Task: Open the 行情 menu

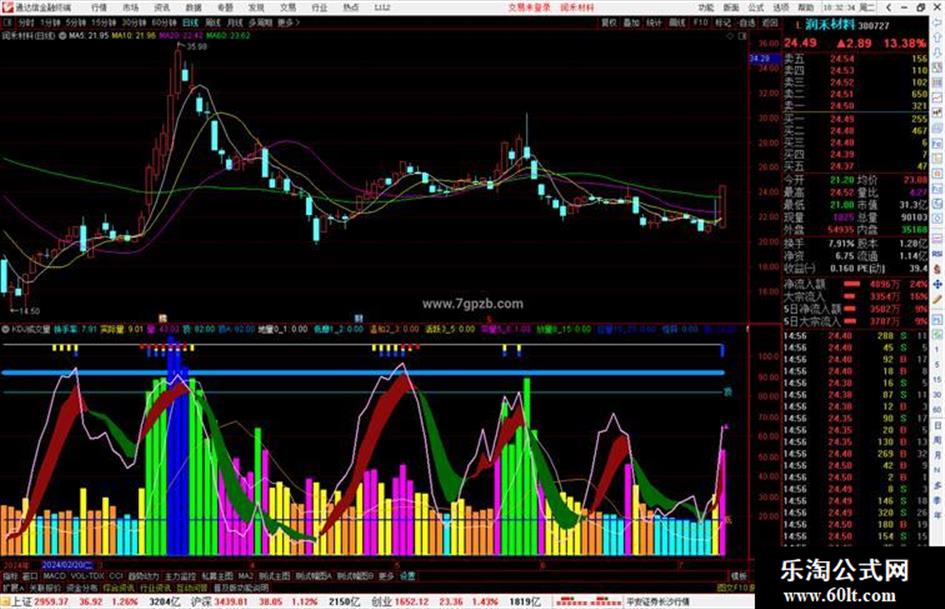Action: (99, 7)
